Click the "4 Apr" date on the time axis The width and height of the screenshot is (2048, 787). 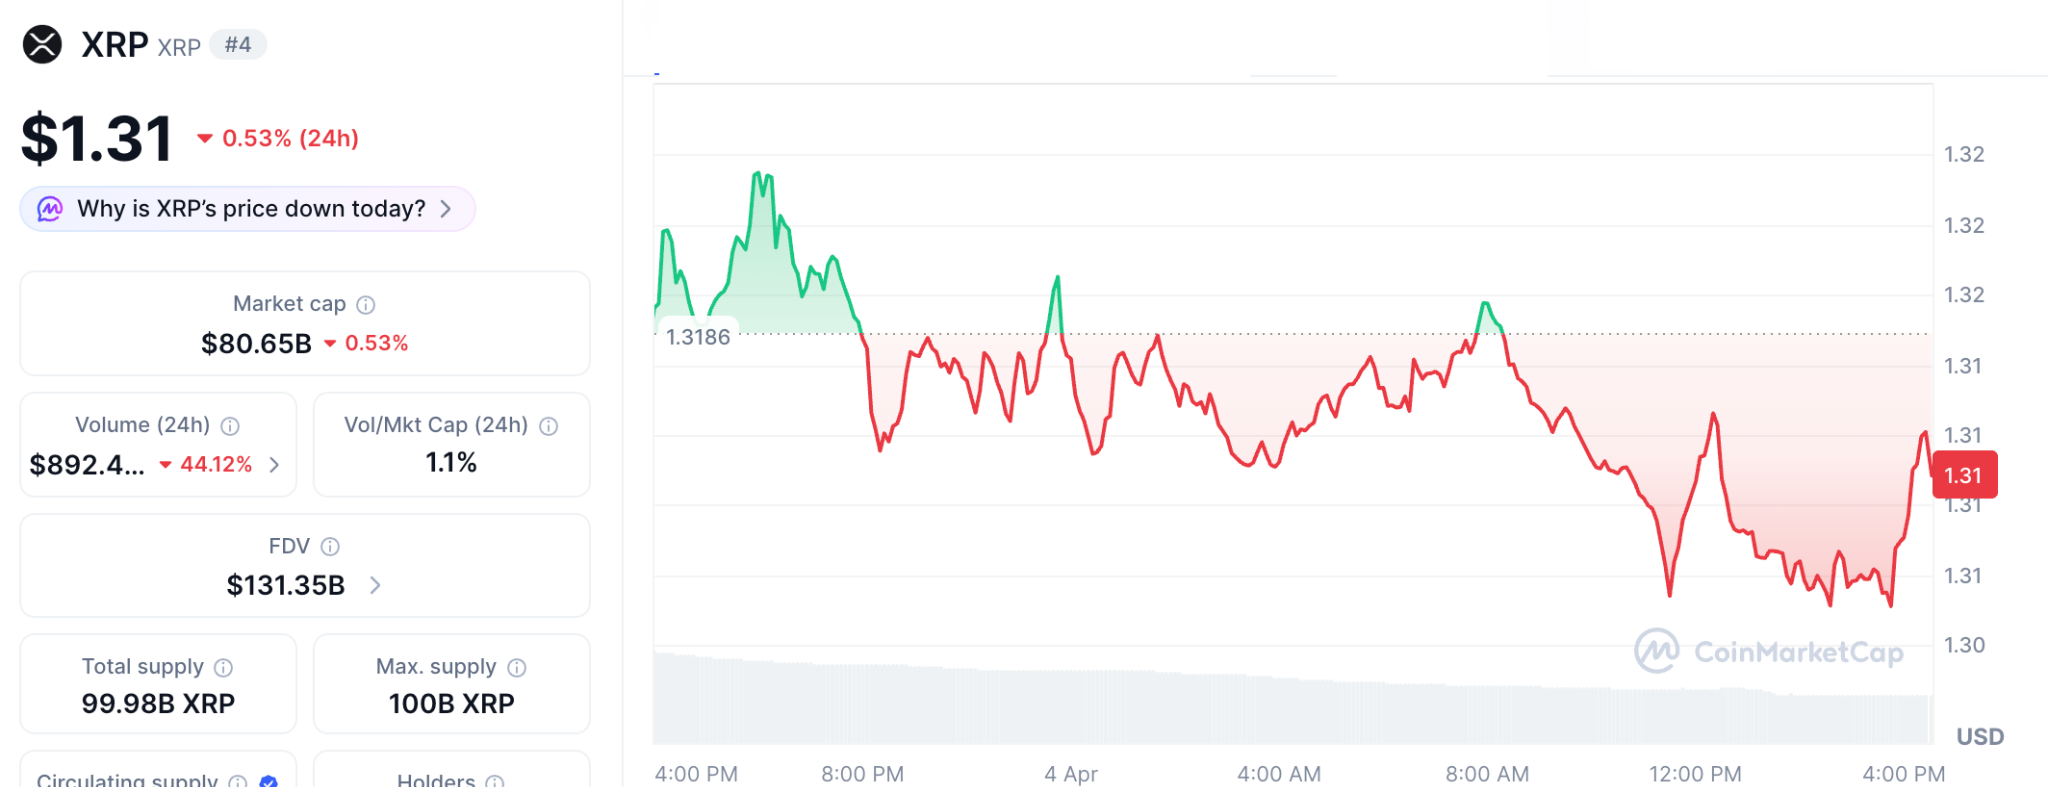pos(1070,774)
